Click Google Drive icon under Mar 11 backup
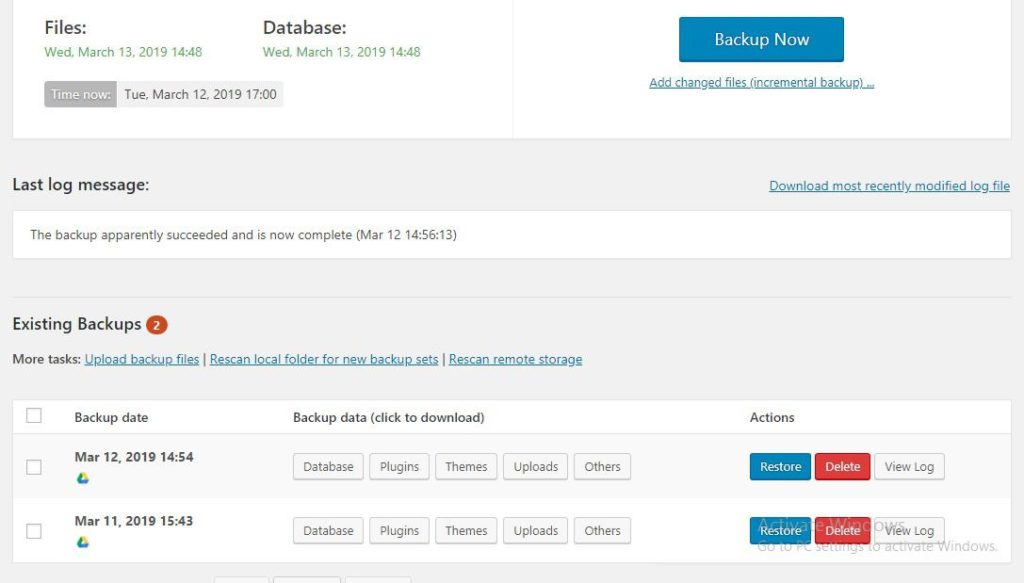The image size is (1024, 583). point(83,542)
